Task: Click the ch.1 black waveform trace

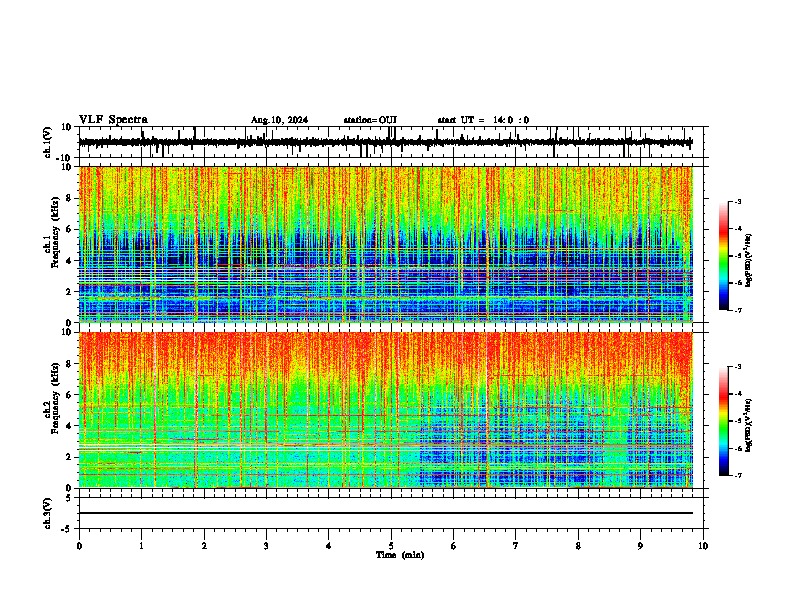Action: 385,142
